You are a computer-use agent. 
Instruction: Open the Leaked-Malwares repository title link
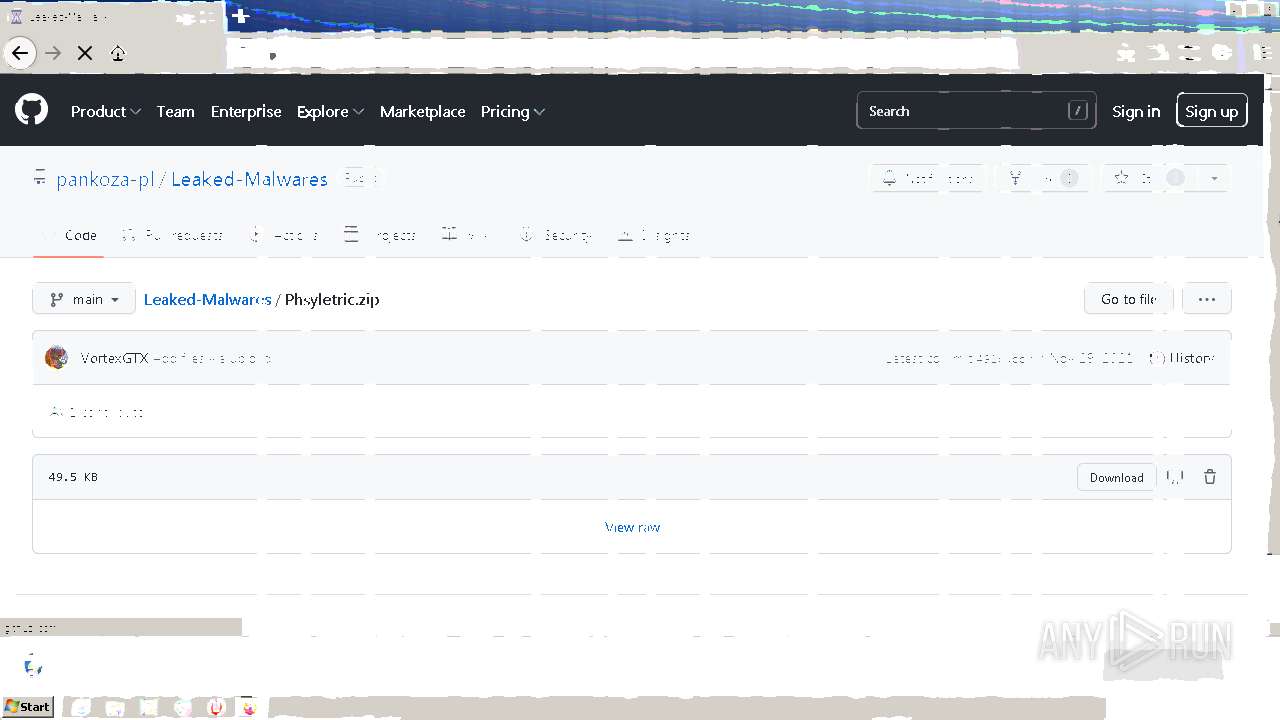point(249,179)
